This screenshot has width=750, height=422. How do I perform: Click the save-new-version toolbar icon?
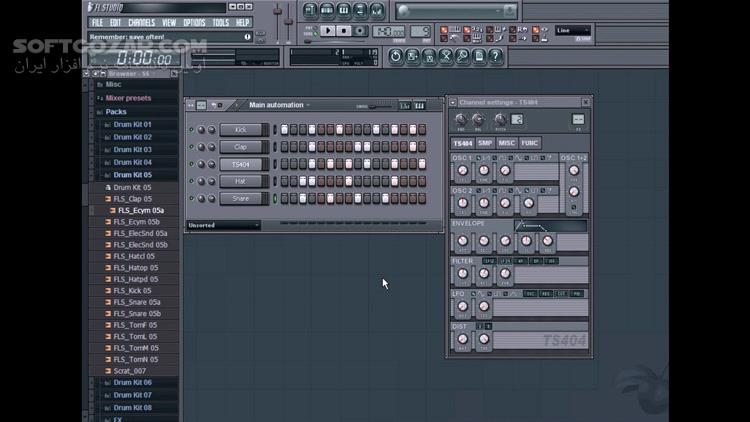[412, 56]
